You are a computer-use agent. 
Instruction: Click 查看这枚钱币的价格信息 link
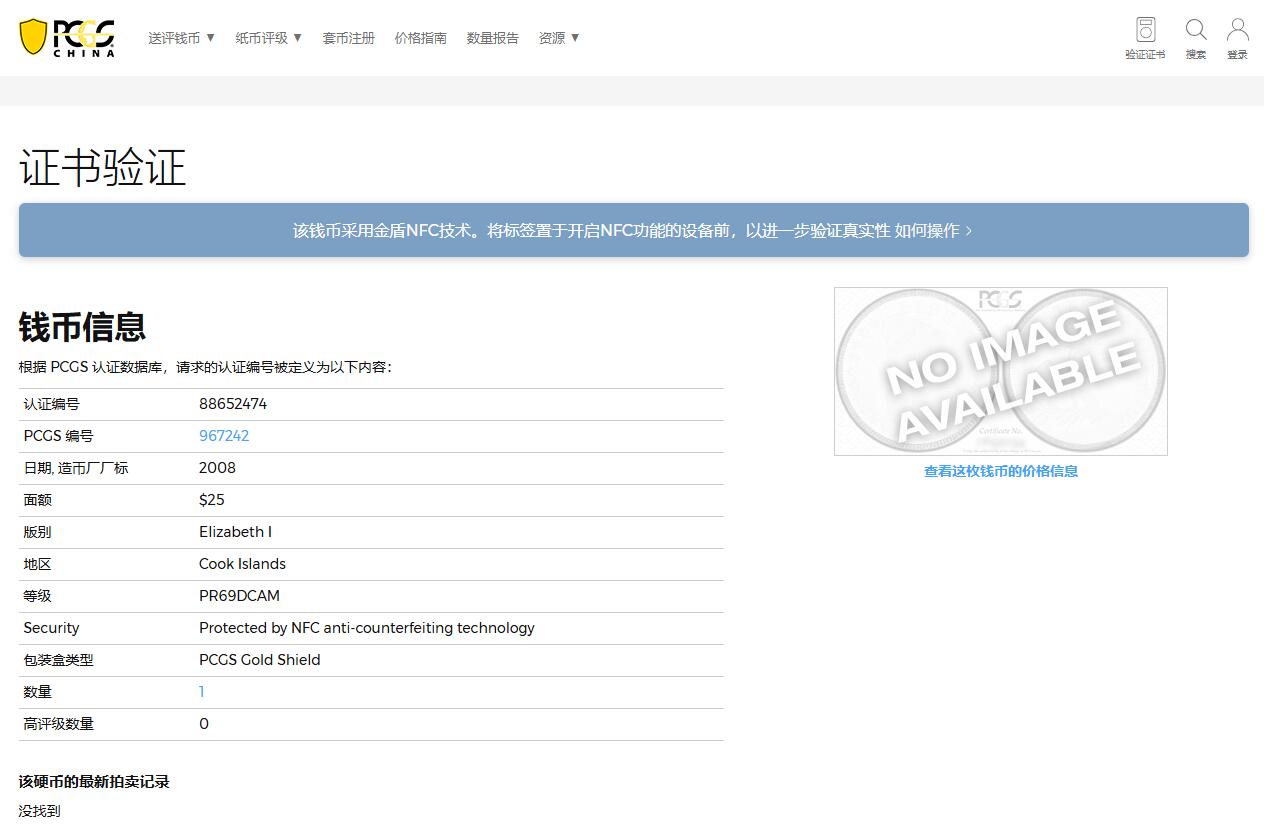click(1001, 471)
